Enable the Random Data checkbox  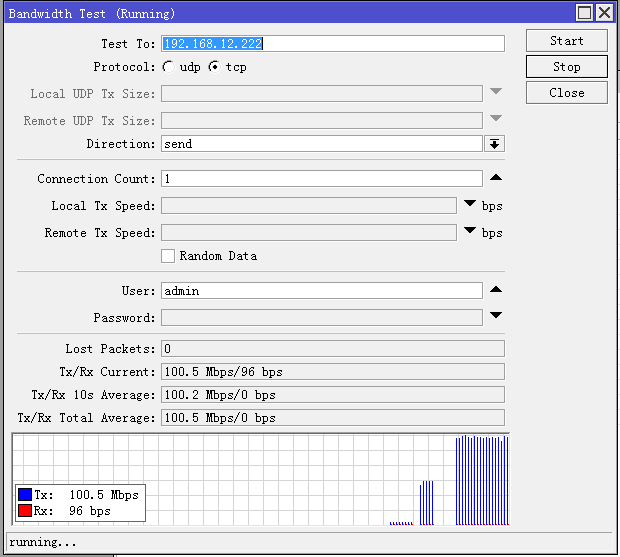tap(169, 256)
